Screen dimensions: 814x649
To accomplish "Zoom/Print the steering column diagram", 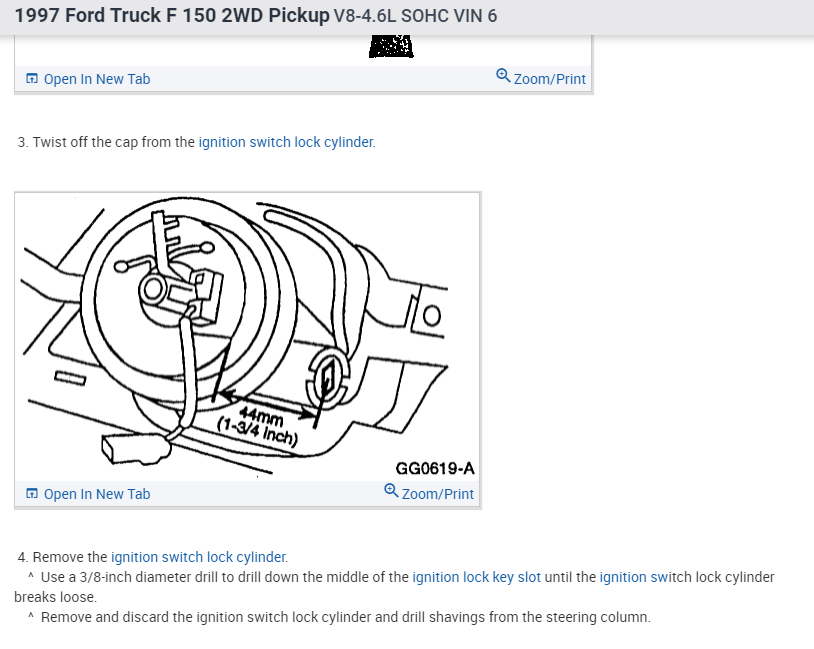I will point(429,493).
